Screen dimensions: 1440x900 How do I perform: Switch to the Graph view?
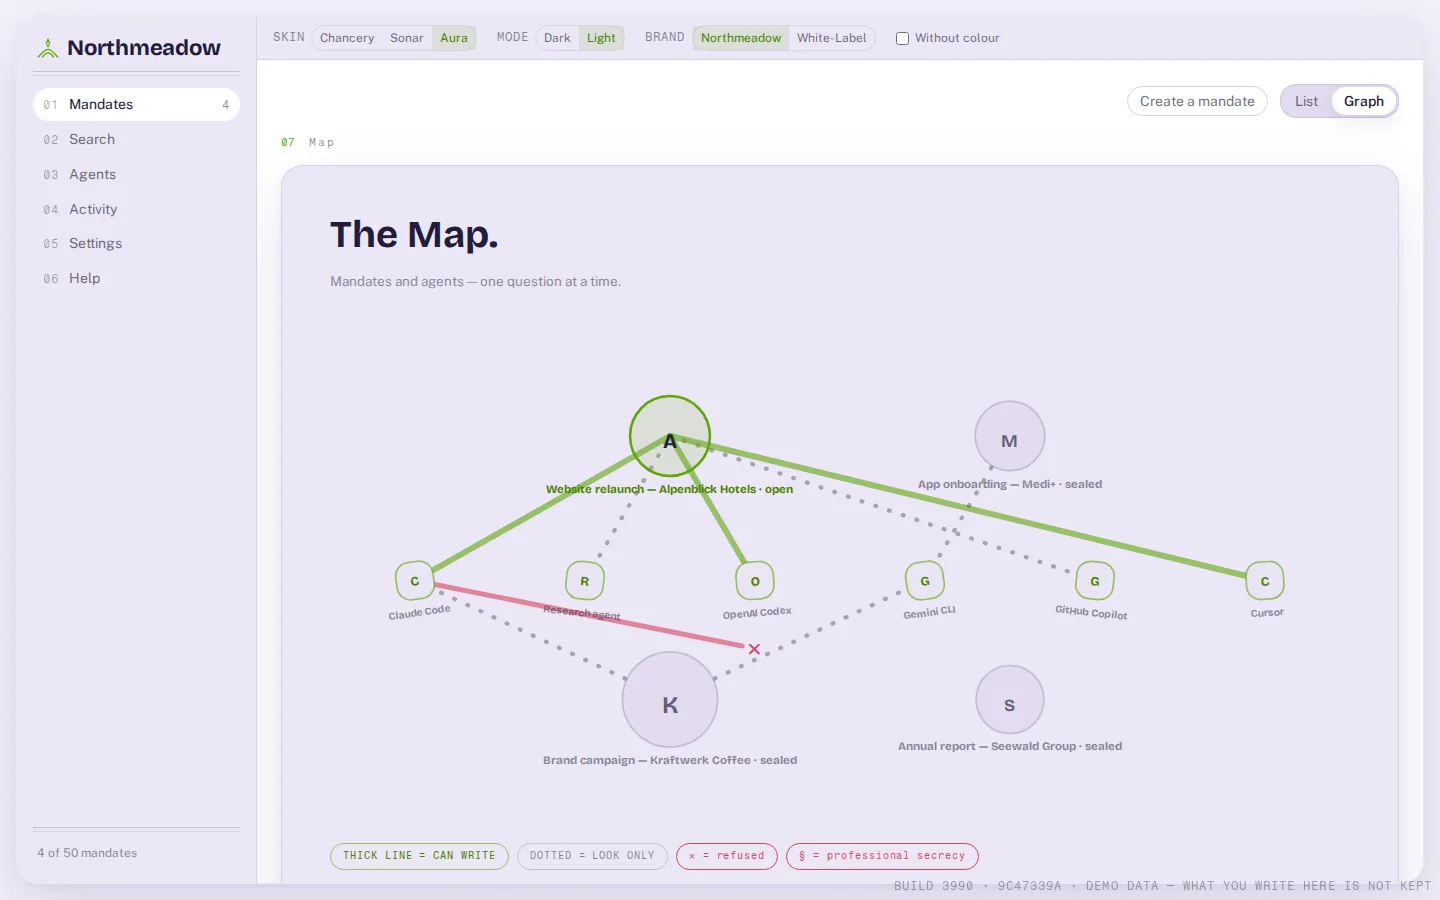[x=1364, y=101]
